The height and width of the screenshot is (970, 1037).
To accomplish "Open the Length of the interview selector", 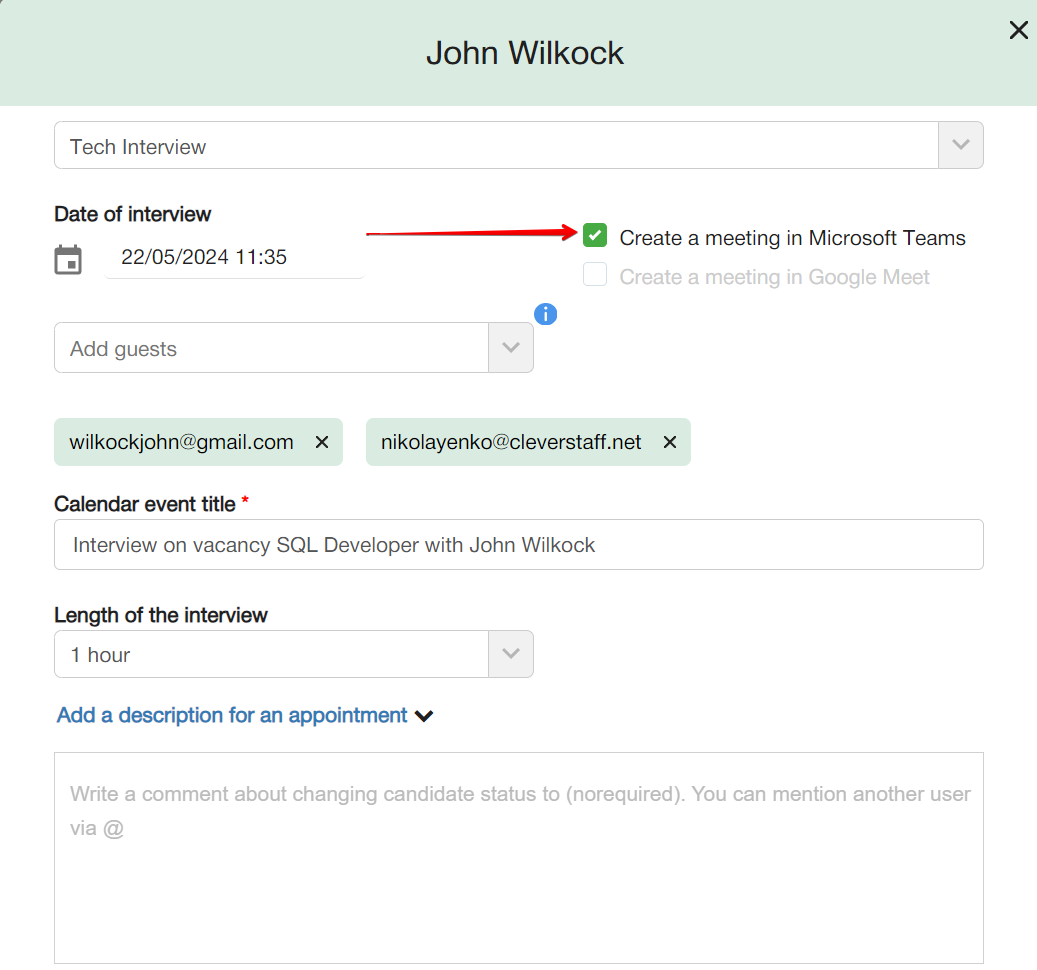I will 270,654.
